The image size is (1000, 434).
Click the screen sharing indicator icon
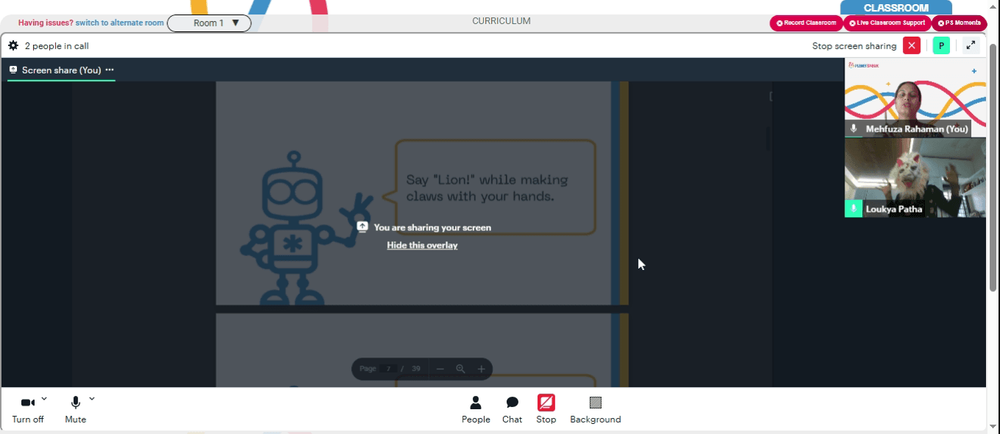362,227
